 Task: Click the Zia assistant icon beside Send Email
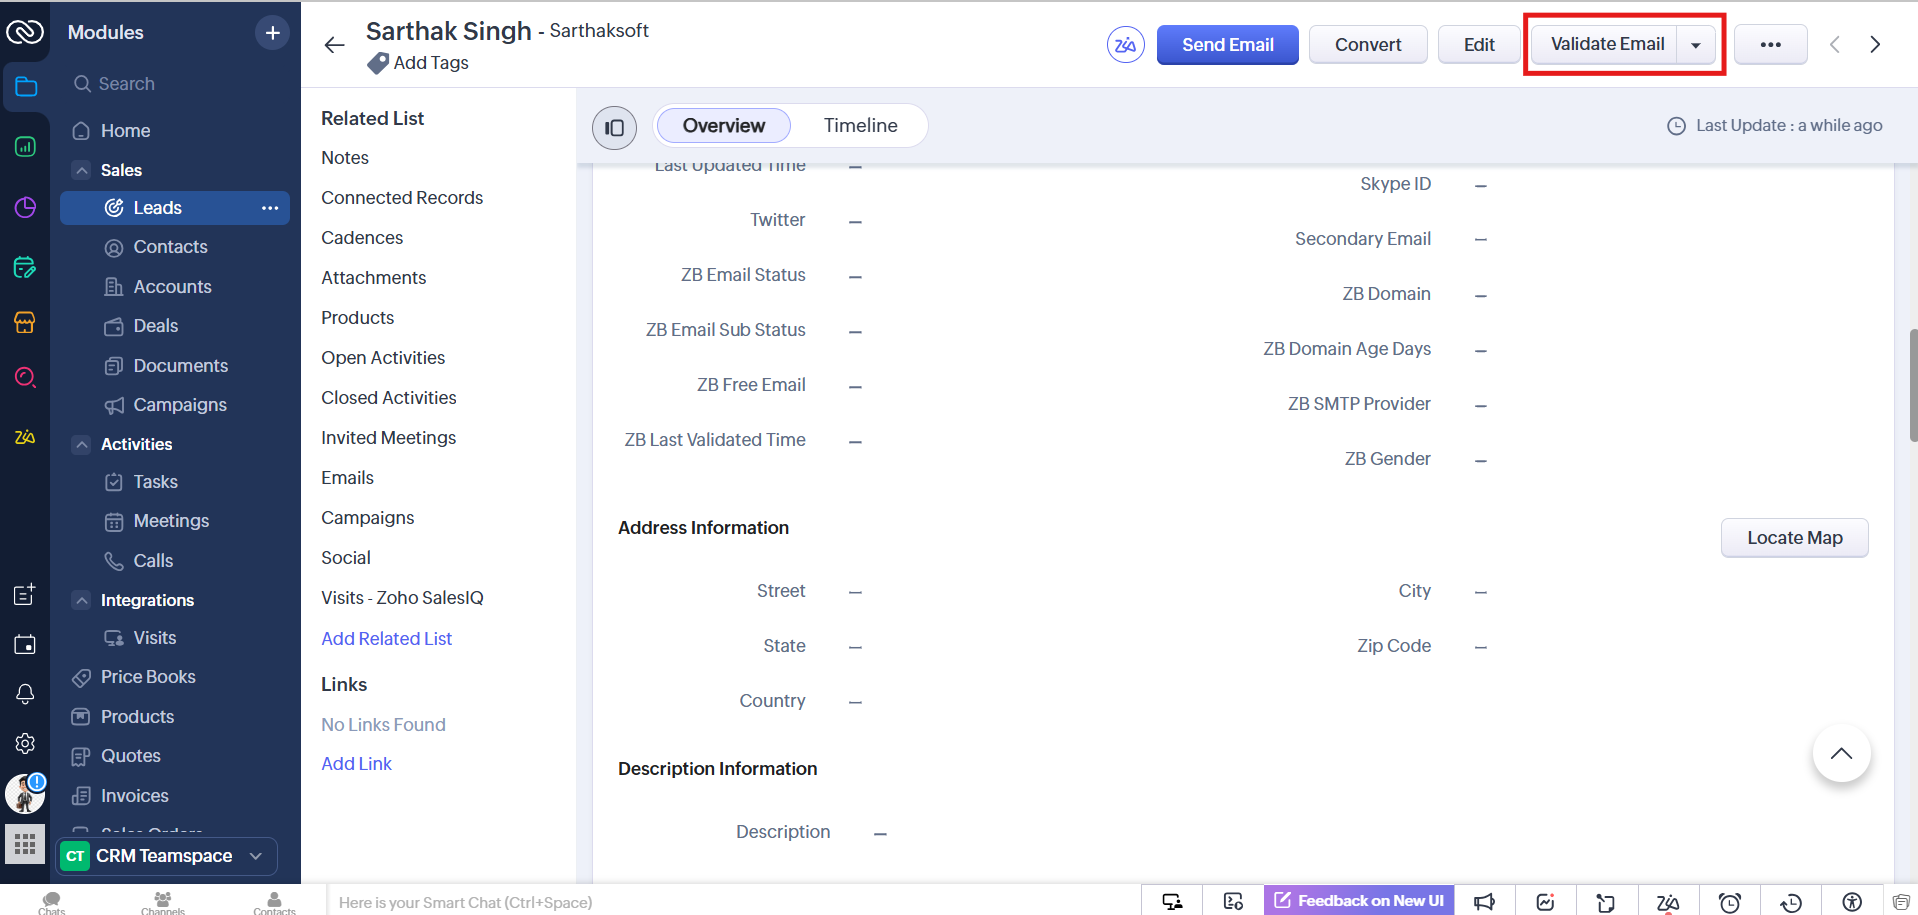(1125, 45)
